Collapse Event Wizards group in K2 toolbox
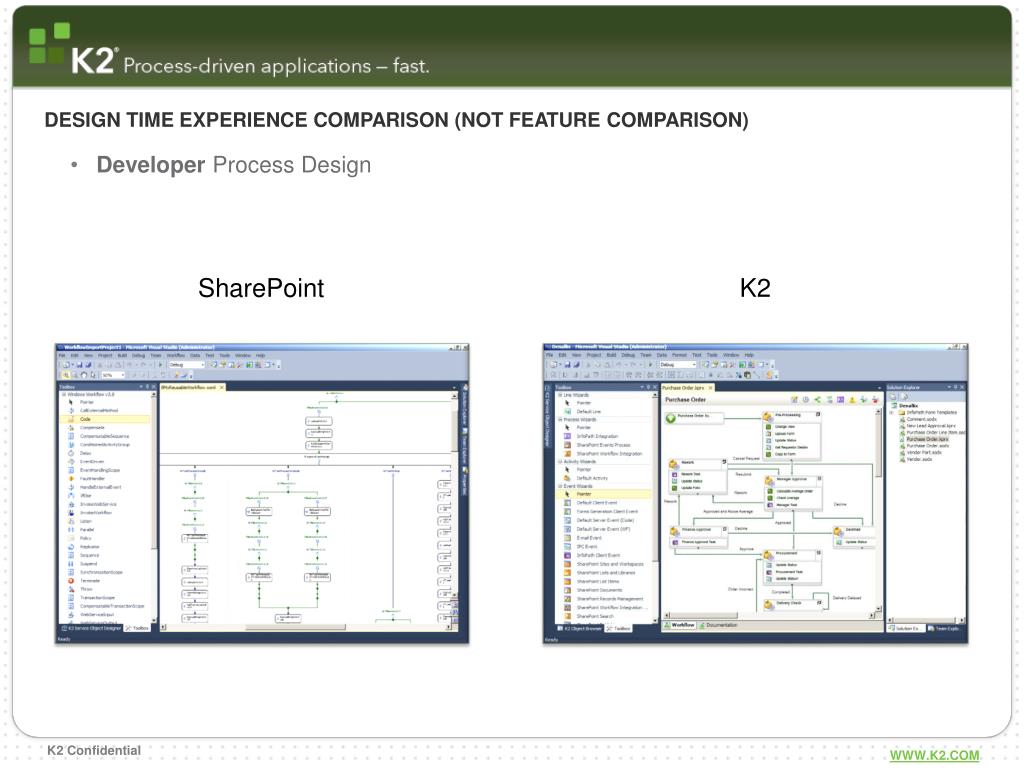 [x=560, y=486]
